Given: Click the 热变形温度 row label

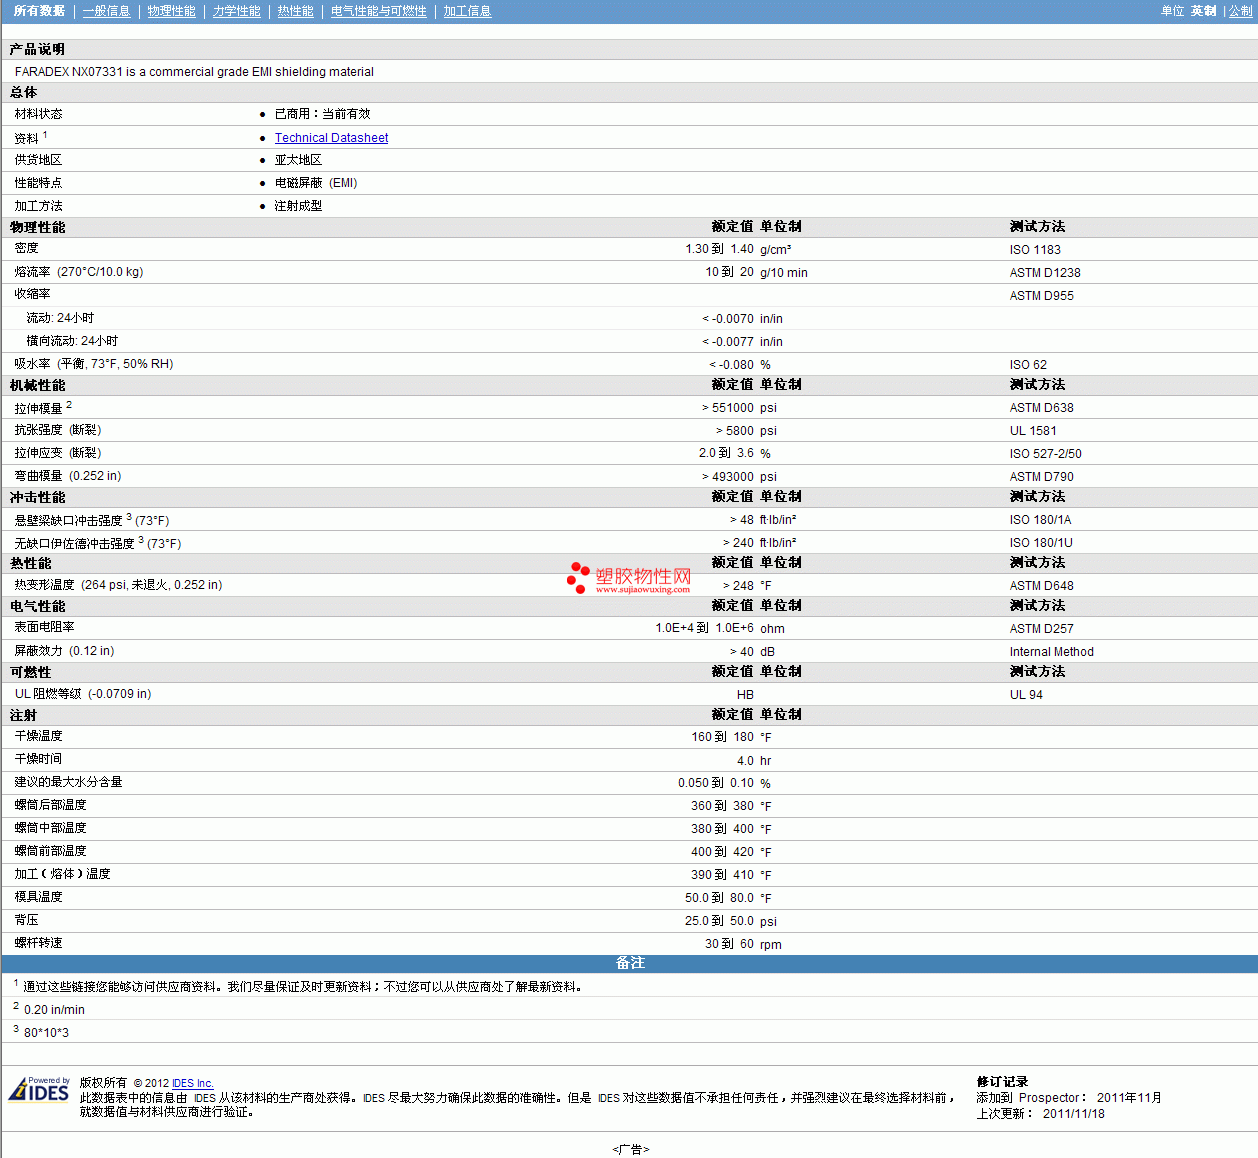Looking at the screenshot, I should pyautogui.click(x=118, y=585).
